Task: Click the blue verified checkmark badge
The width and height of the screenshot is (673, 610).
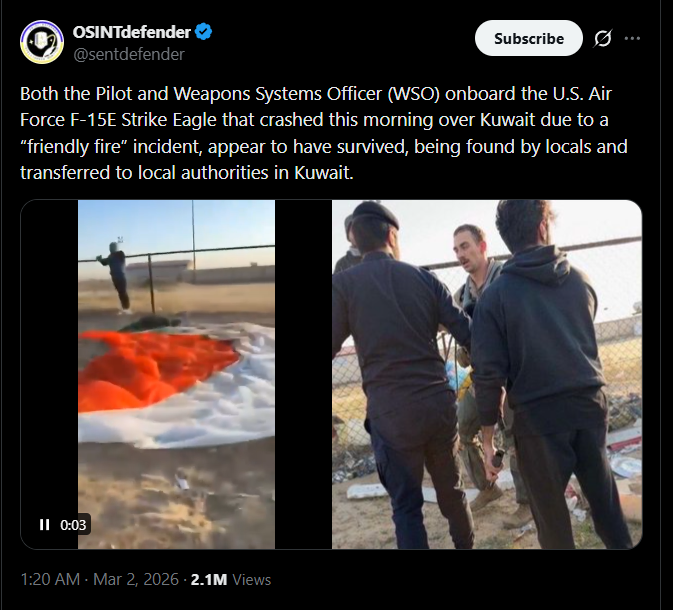Action: click(203, 32)
